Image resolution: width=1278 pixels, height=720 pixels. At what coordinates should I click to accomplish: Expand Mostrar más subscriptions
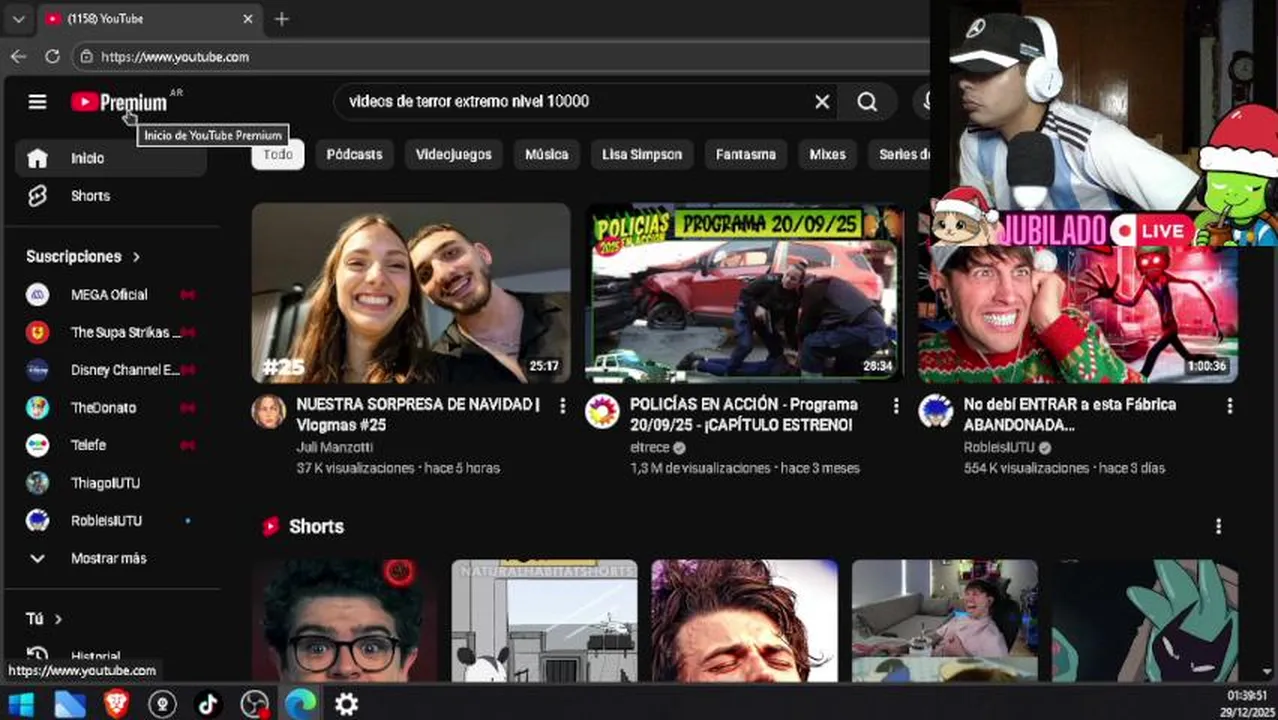click(x=110, y=558)
